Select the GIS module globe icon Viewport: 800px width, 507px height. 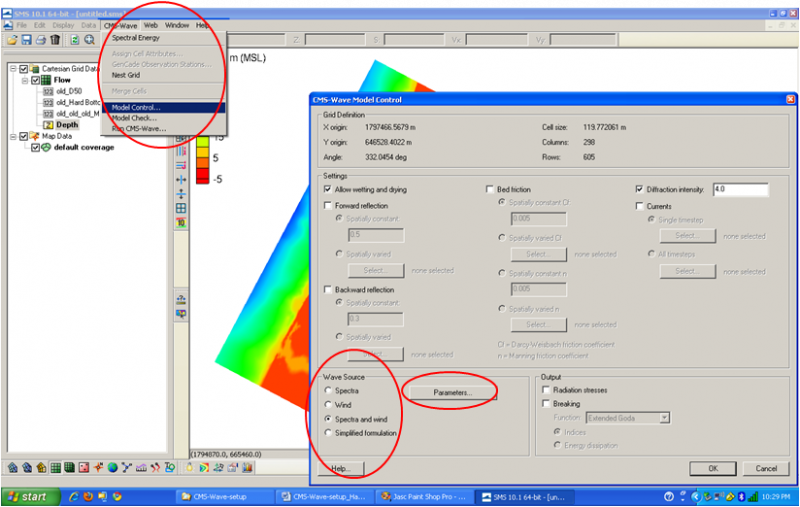112,467
